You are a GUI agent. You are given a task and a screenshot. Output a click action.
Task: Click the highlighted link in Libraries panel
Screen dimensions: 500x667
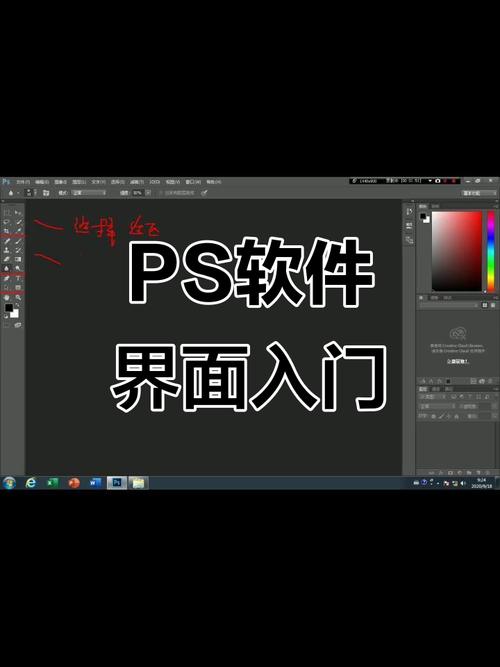point(458,362)
